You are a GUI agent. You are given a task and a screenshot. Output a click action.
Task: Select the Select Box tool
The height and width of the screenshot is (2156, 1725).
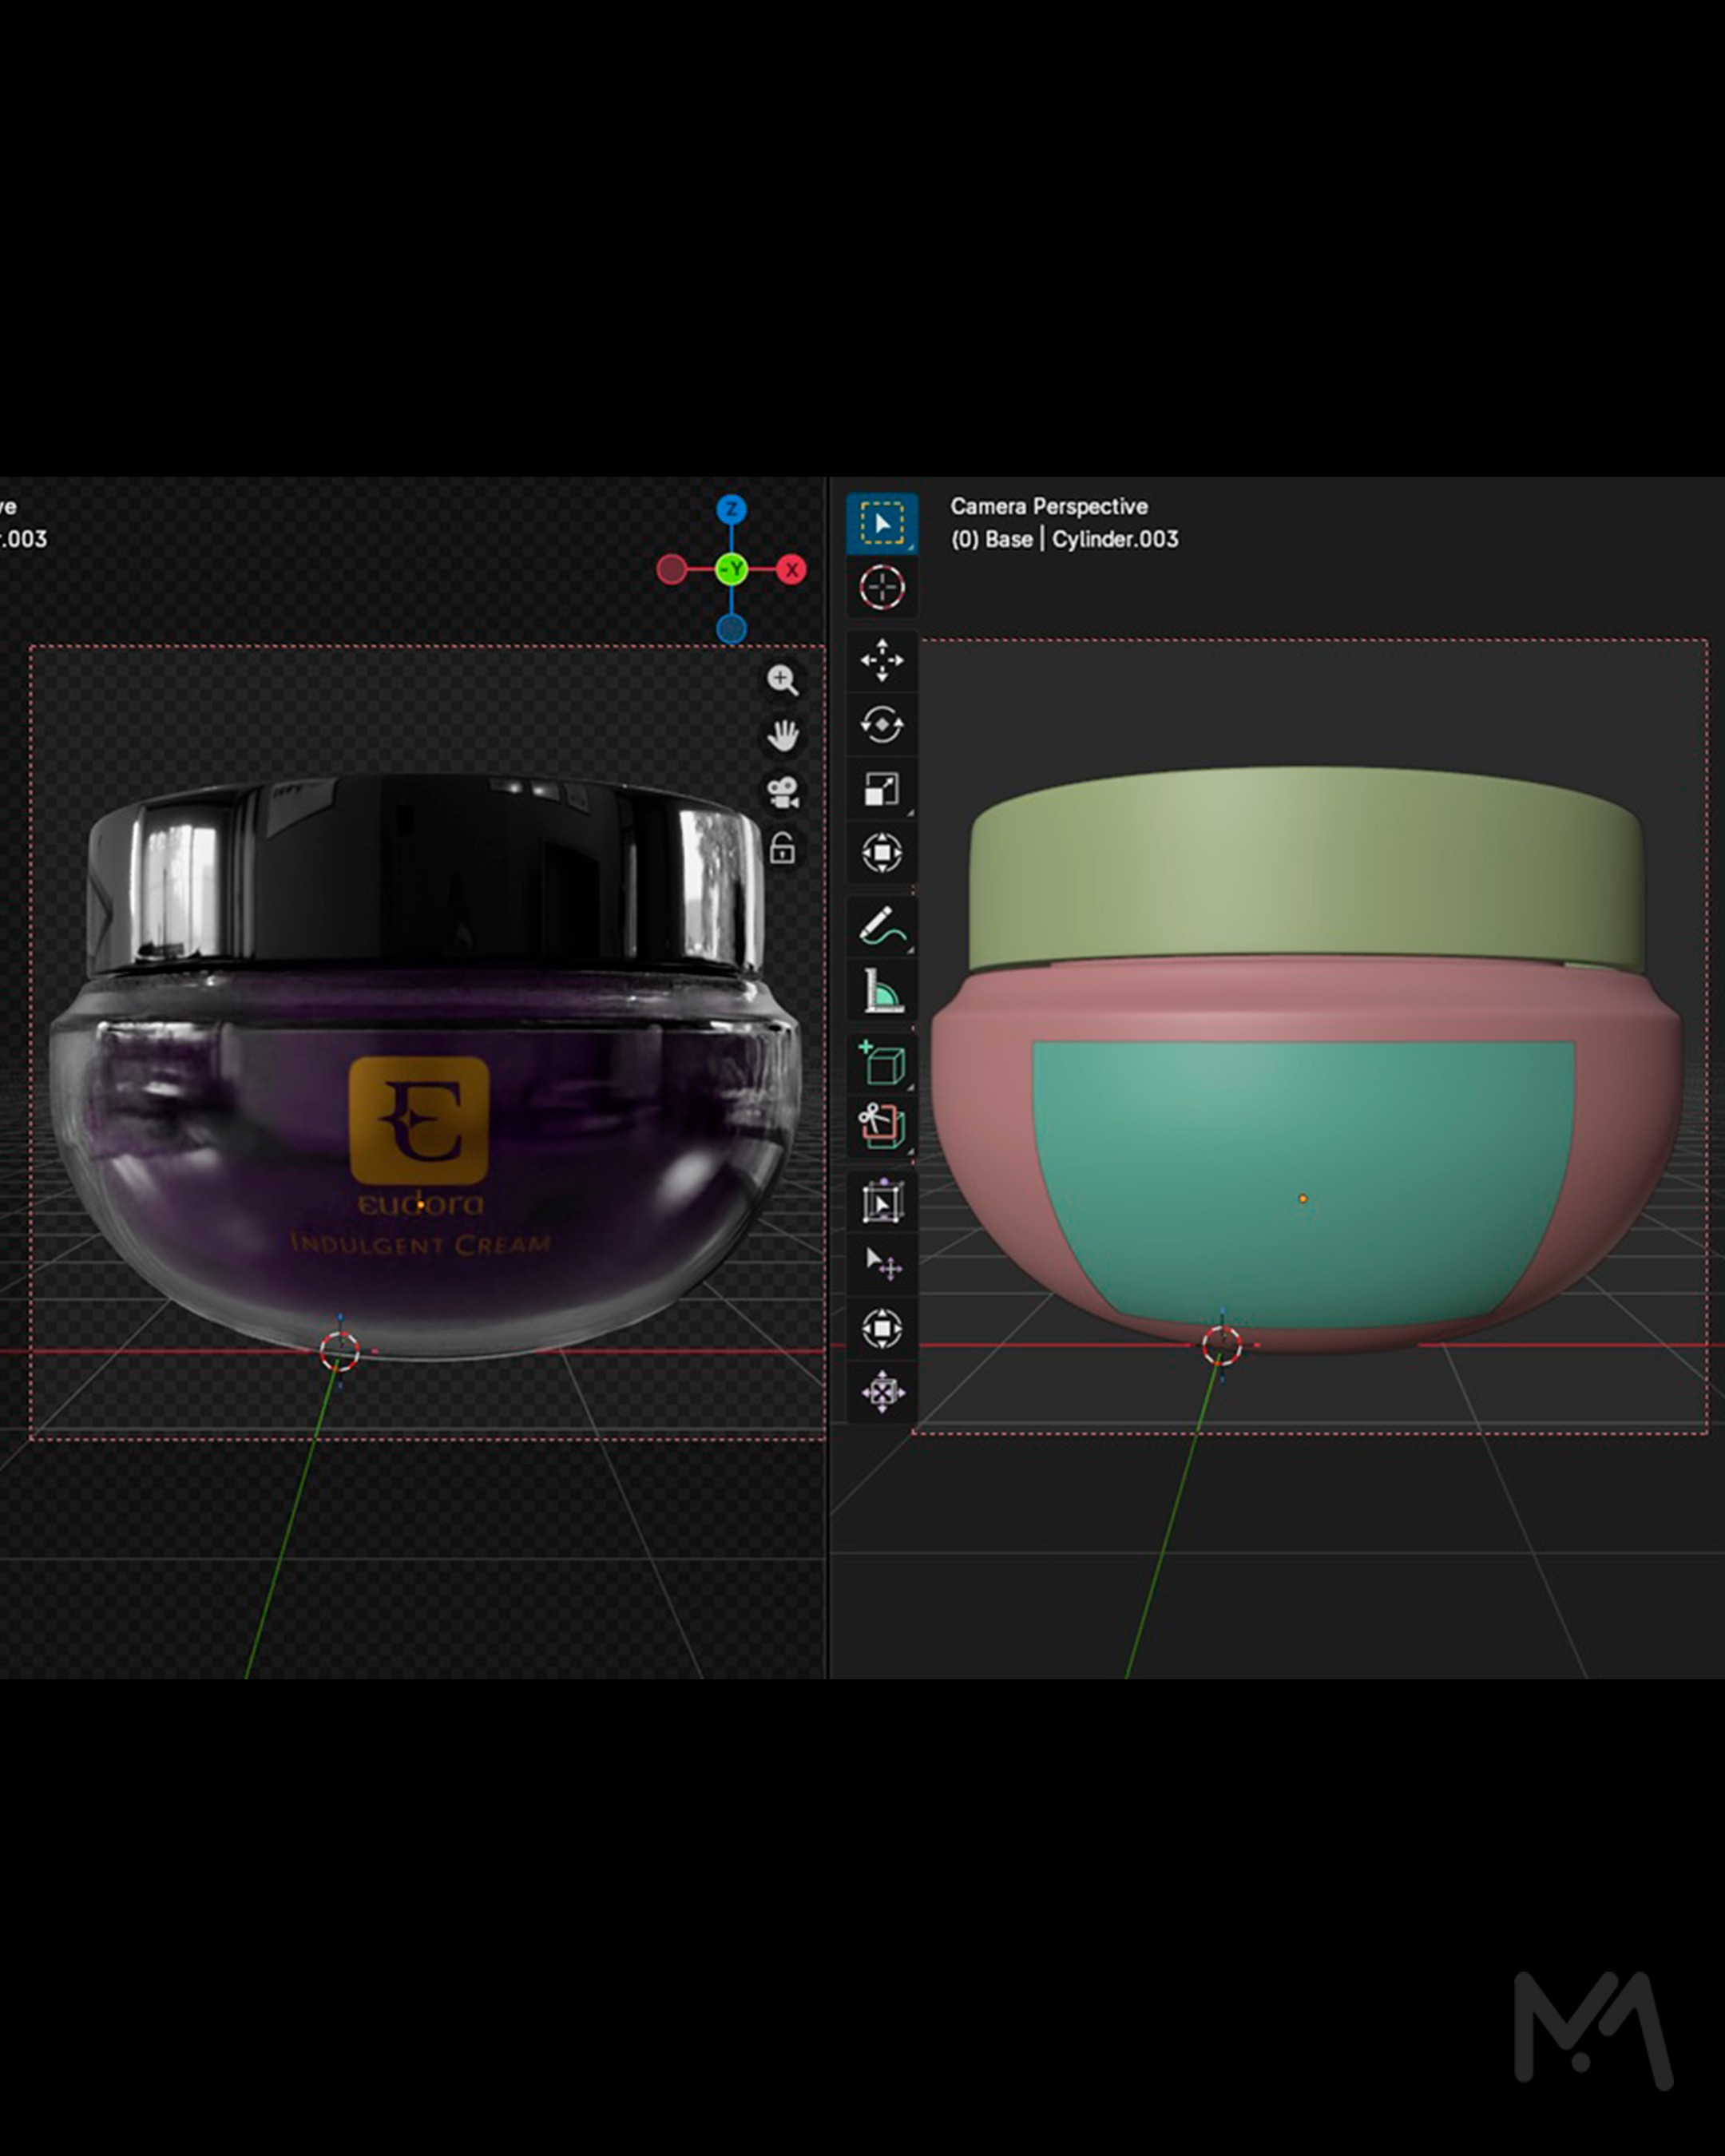881,523
